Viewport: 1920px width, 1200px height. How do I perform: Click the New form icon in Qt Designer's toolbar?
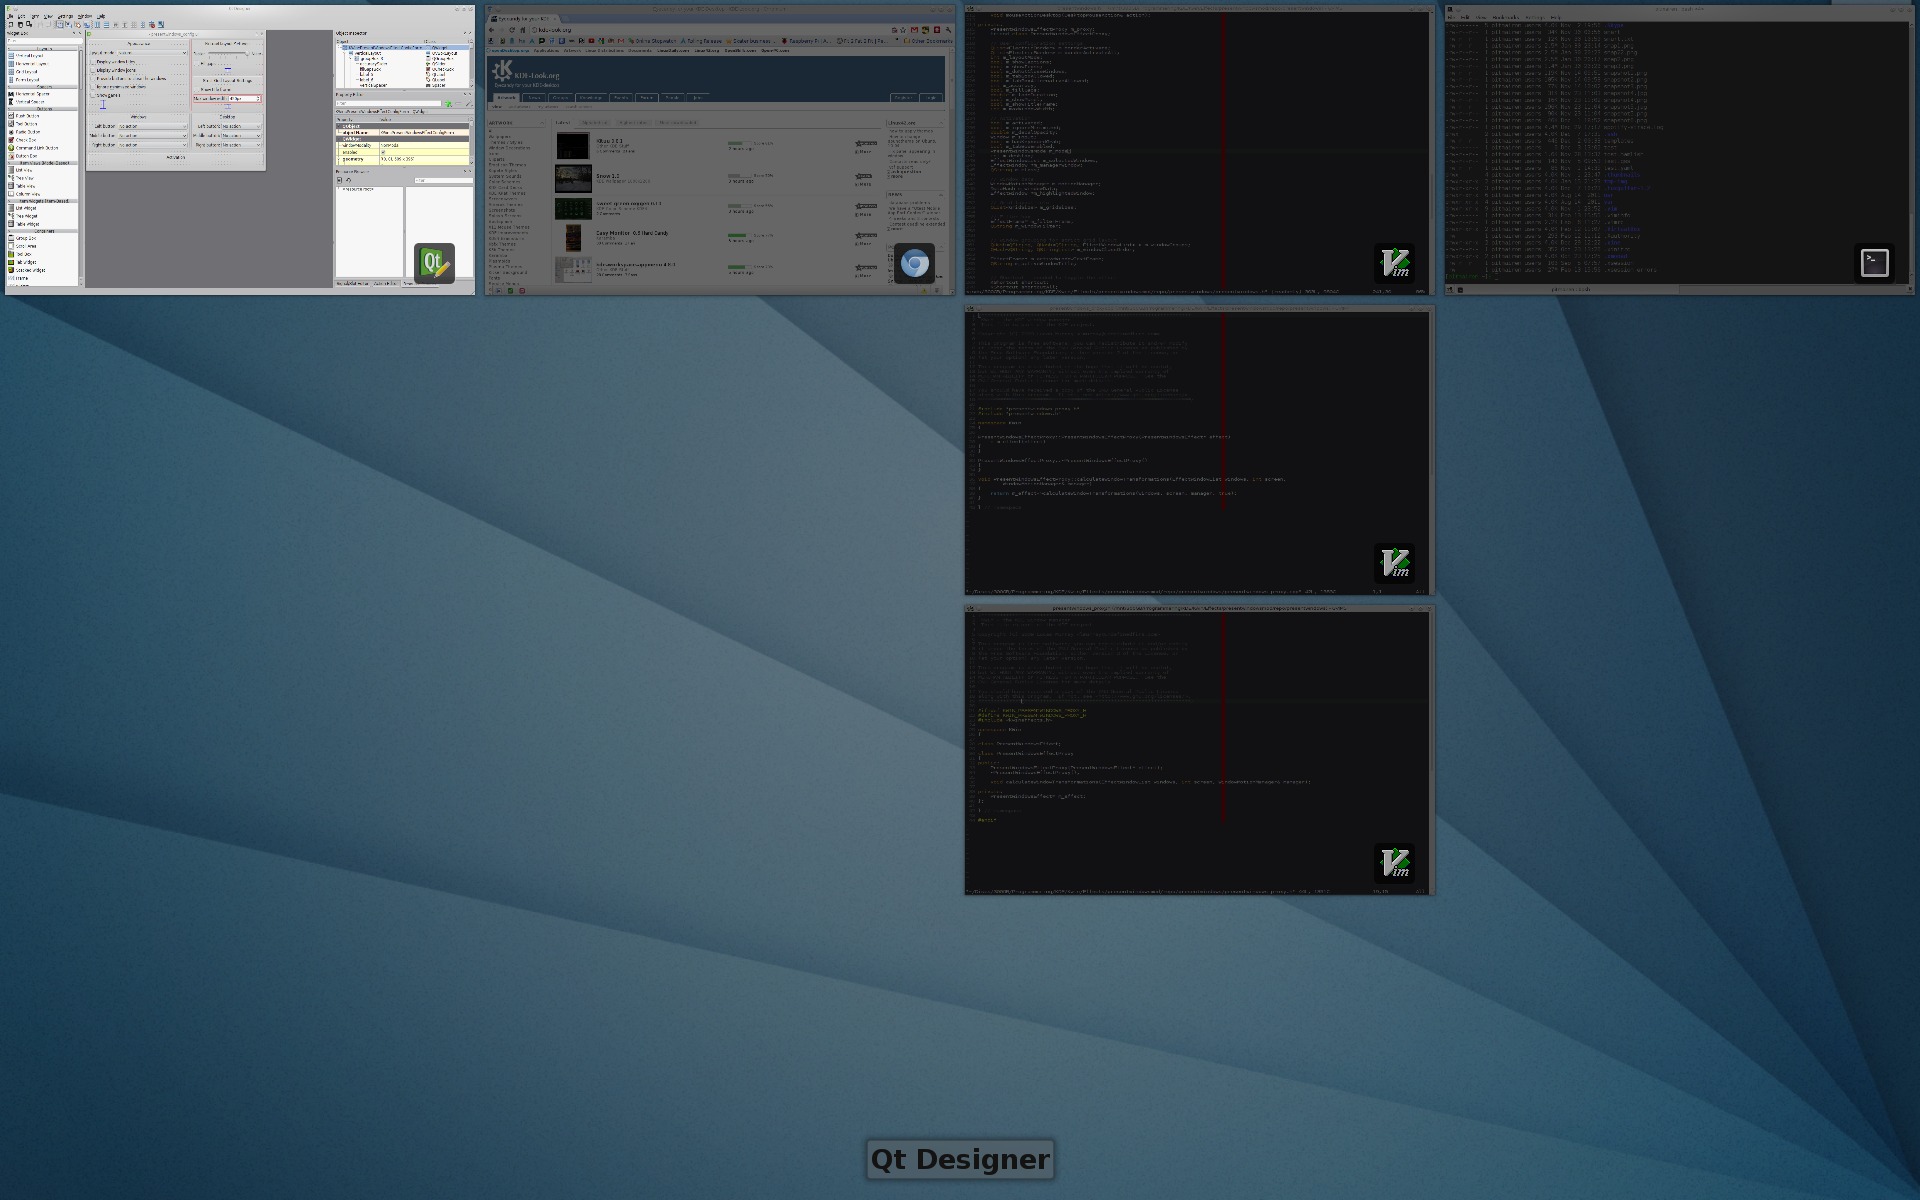click(x=11, y=25)
